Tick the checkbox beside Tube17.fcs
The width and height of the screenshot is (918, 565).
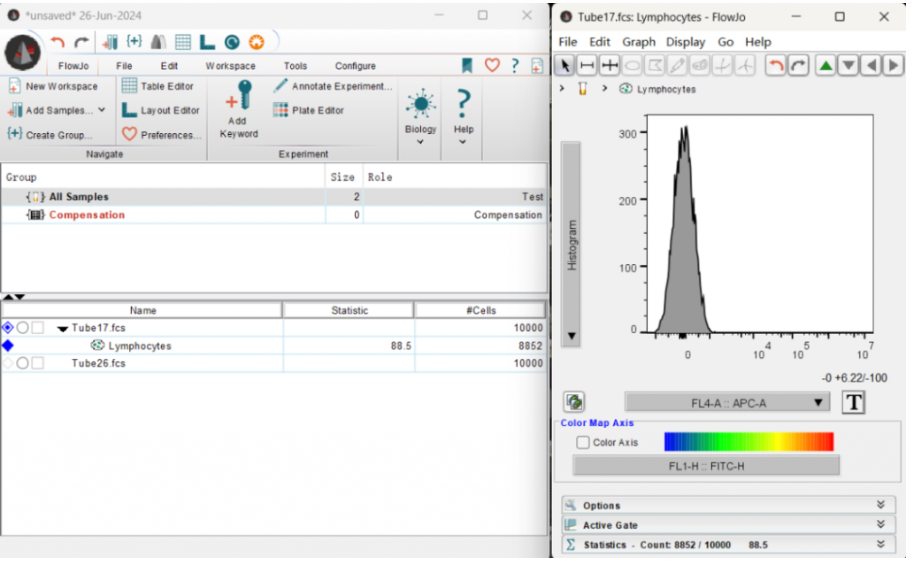37,328
